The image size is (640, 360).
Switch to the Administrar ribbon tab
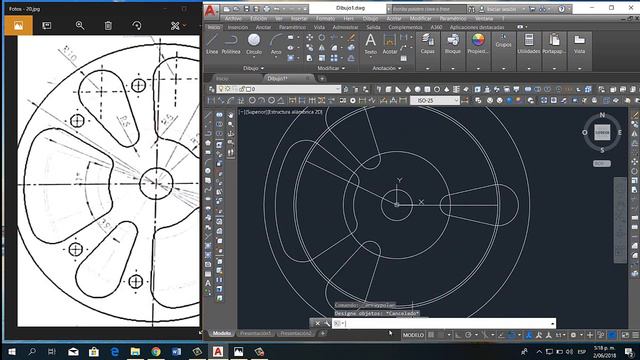(x=345, y=27)
